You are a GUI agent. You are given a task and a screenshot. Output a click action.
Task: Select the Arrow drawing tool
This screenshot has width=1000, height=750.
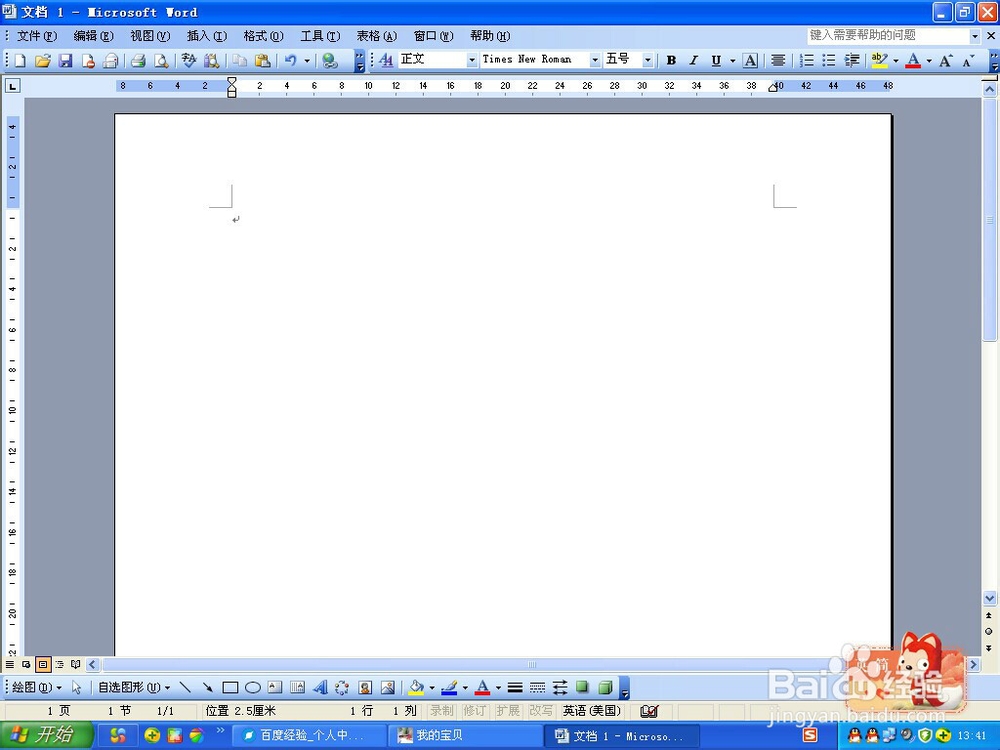tap(207, 687)
